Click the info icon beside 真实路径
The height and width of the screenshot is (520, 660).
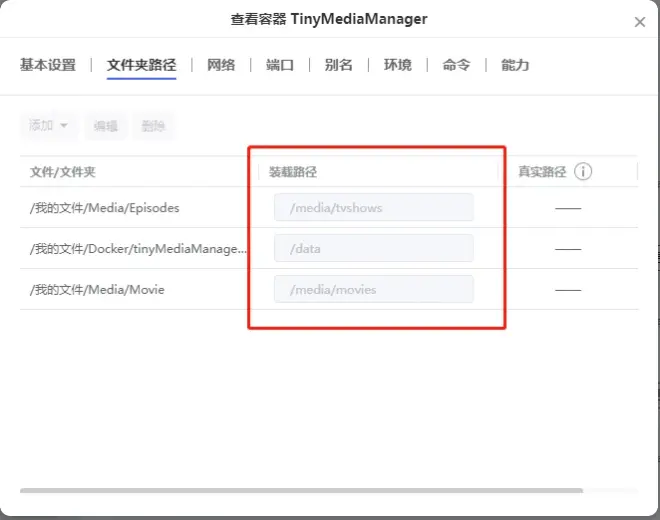(583, 171)
